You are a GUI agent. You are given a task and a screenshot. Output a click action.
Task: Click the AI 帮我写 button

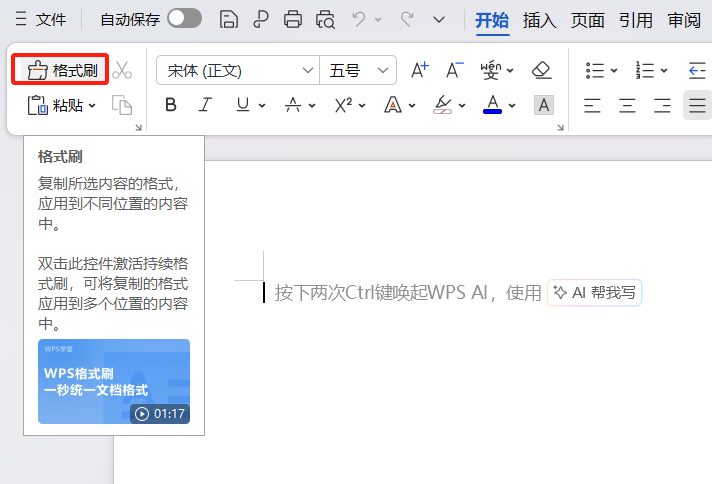(594, 292)
